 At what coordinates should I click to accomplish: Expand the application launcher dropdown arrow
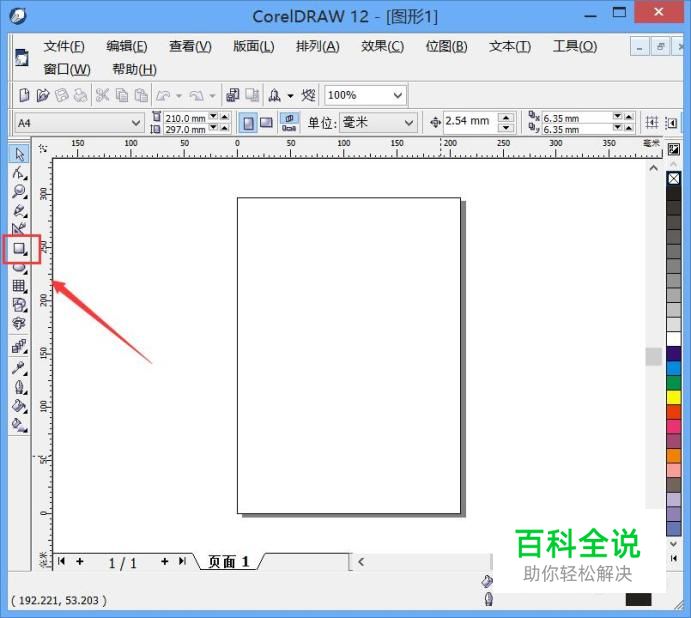click(290, 96)
